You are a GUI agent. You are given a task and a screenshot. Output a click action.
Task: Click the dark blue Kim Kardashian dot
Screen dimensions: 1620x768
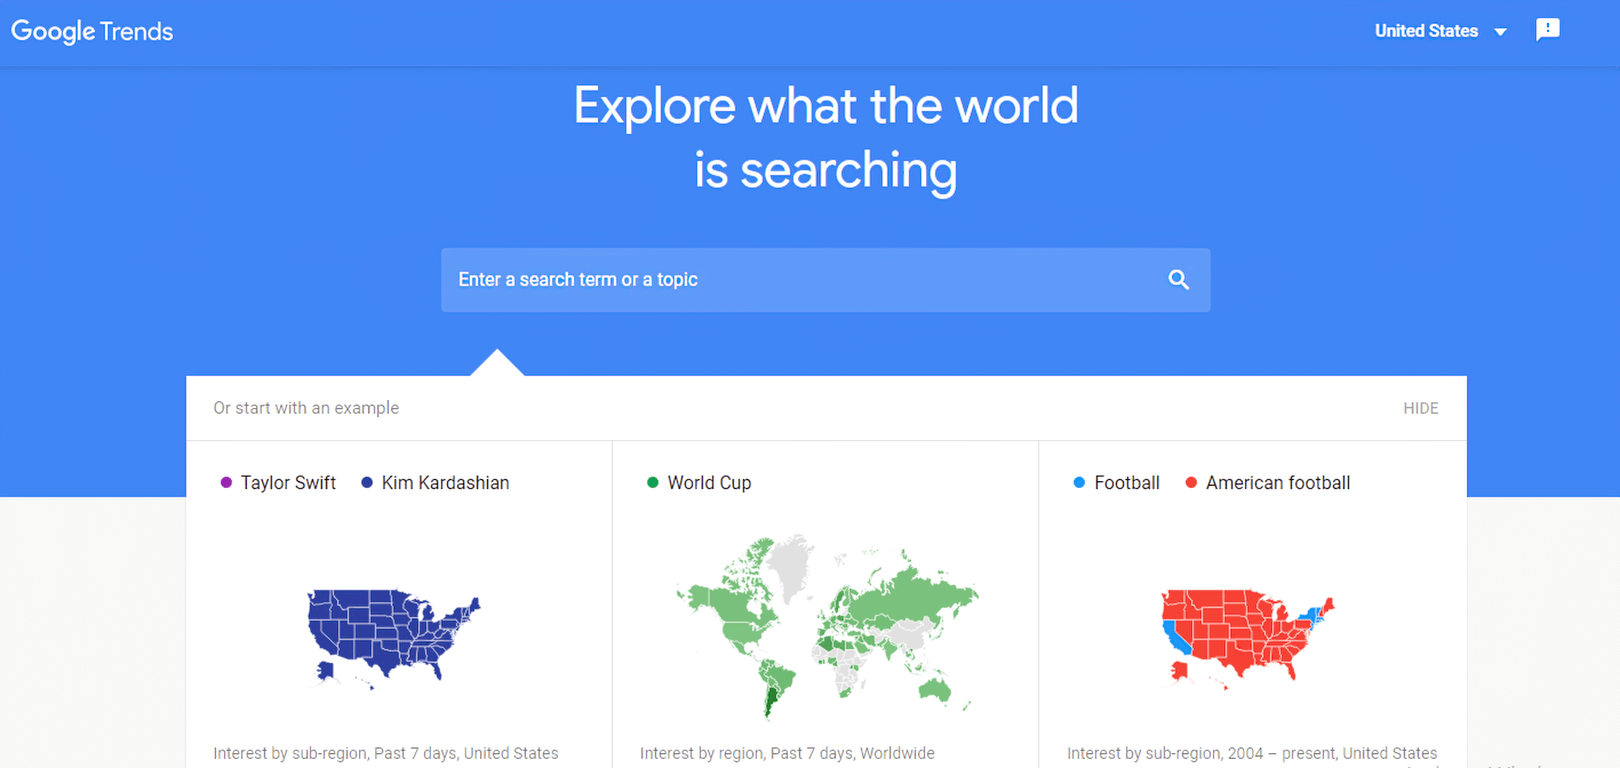(x=367, y=483)
